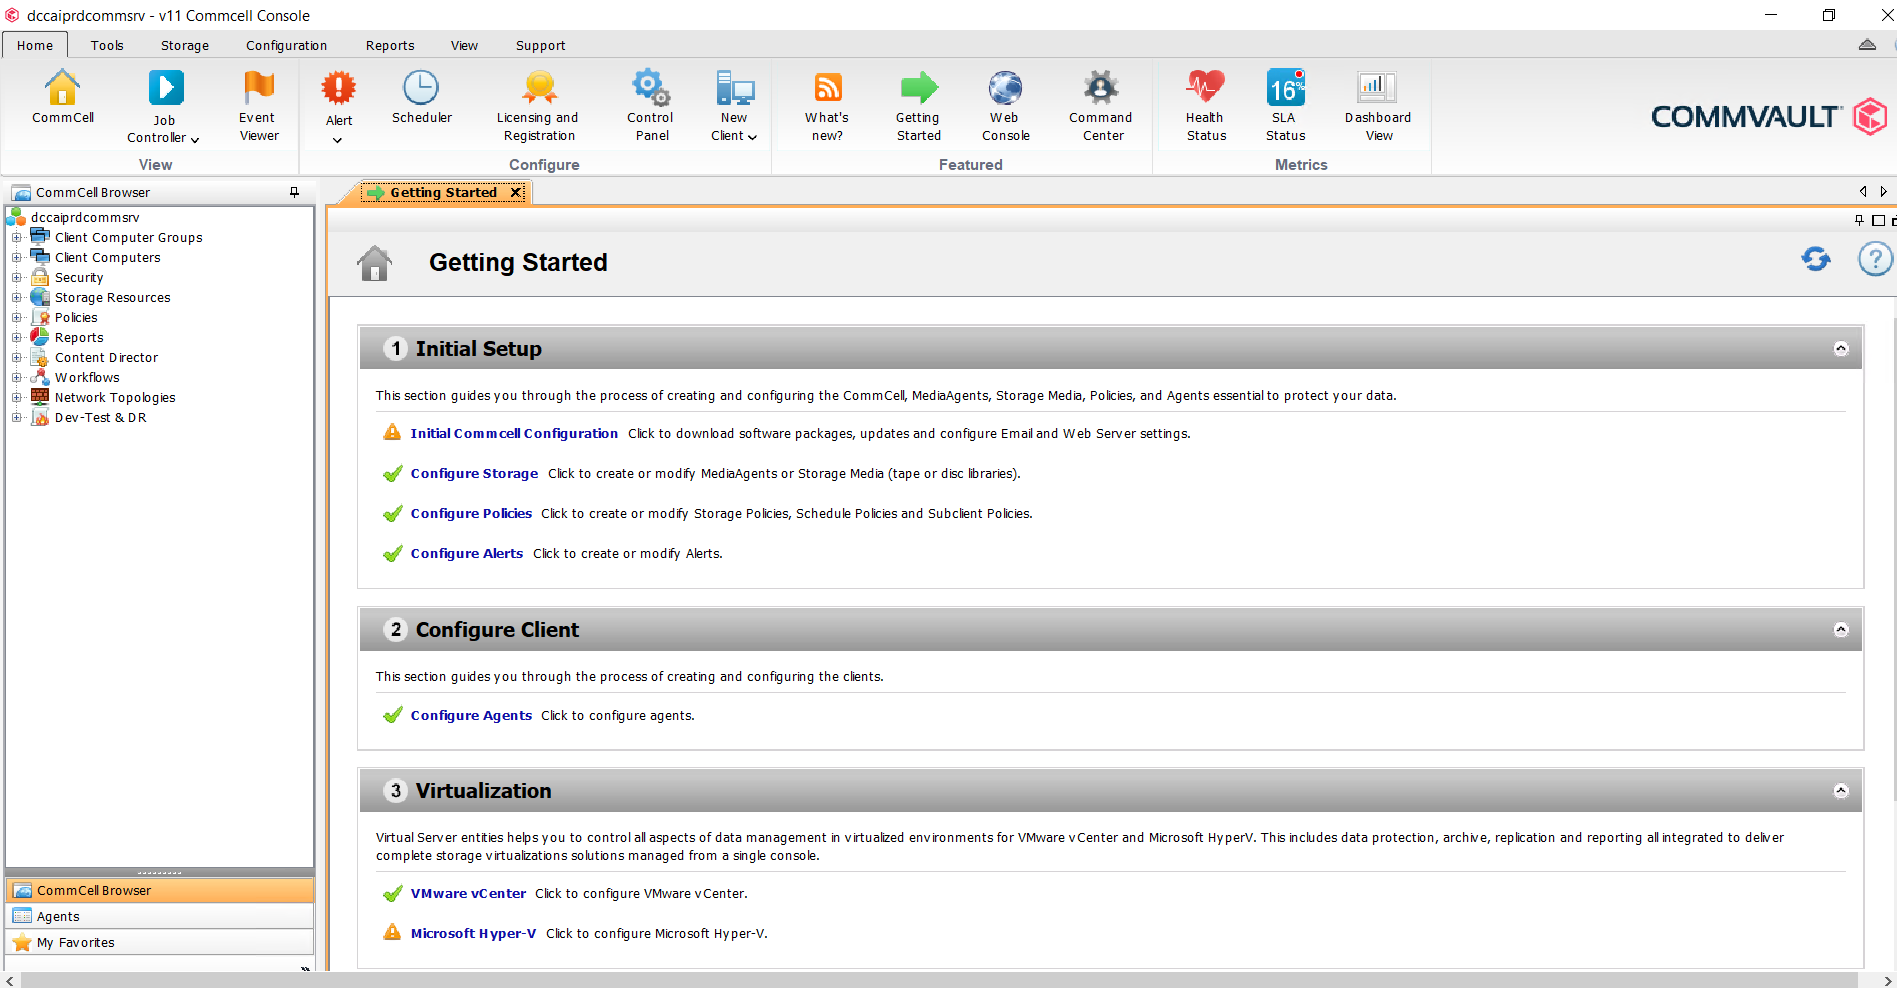
Task: Switch to the Home ribbon tab
Action: point(35,45)
